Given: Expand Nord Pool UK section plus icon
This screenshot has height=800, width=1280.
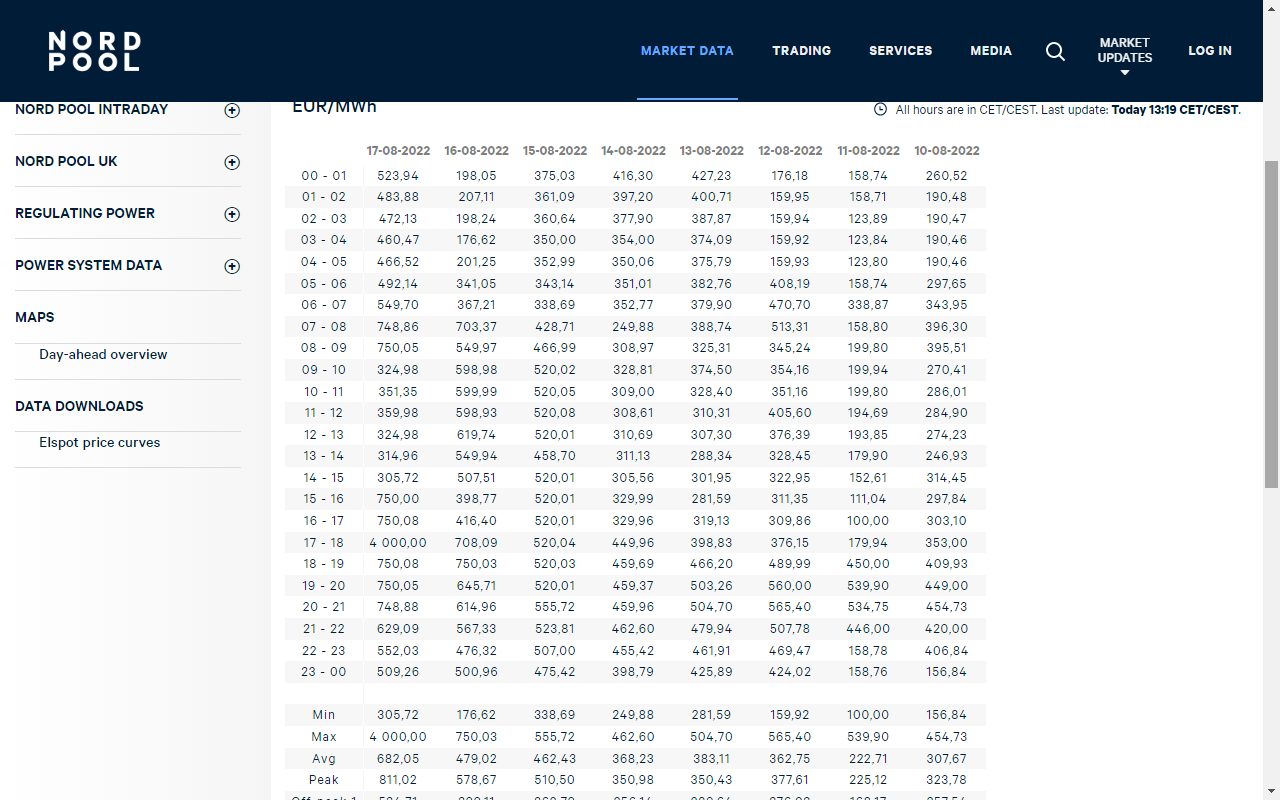Looking at the screenshot, I should coord(232,162).
